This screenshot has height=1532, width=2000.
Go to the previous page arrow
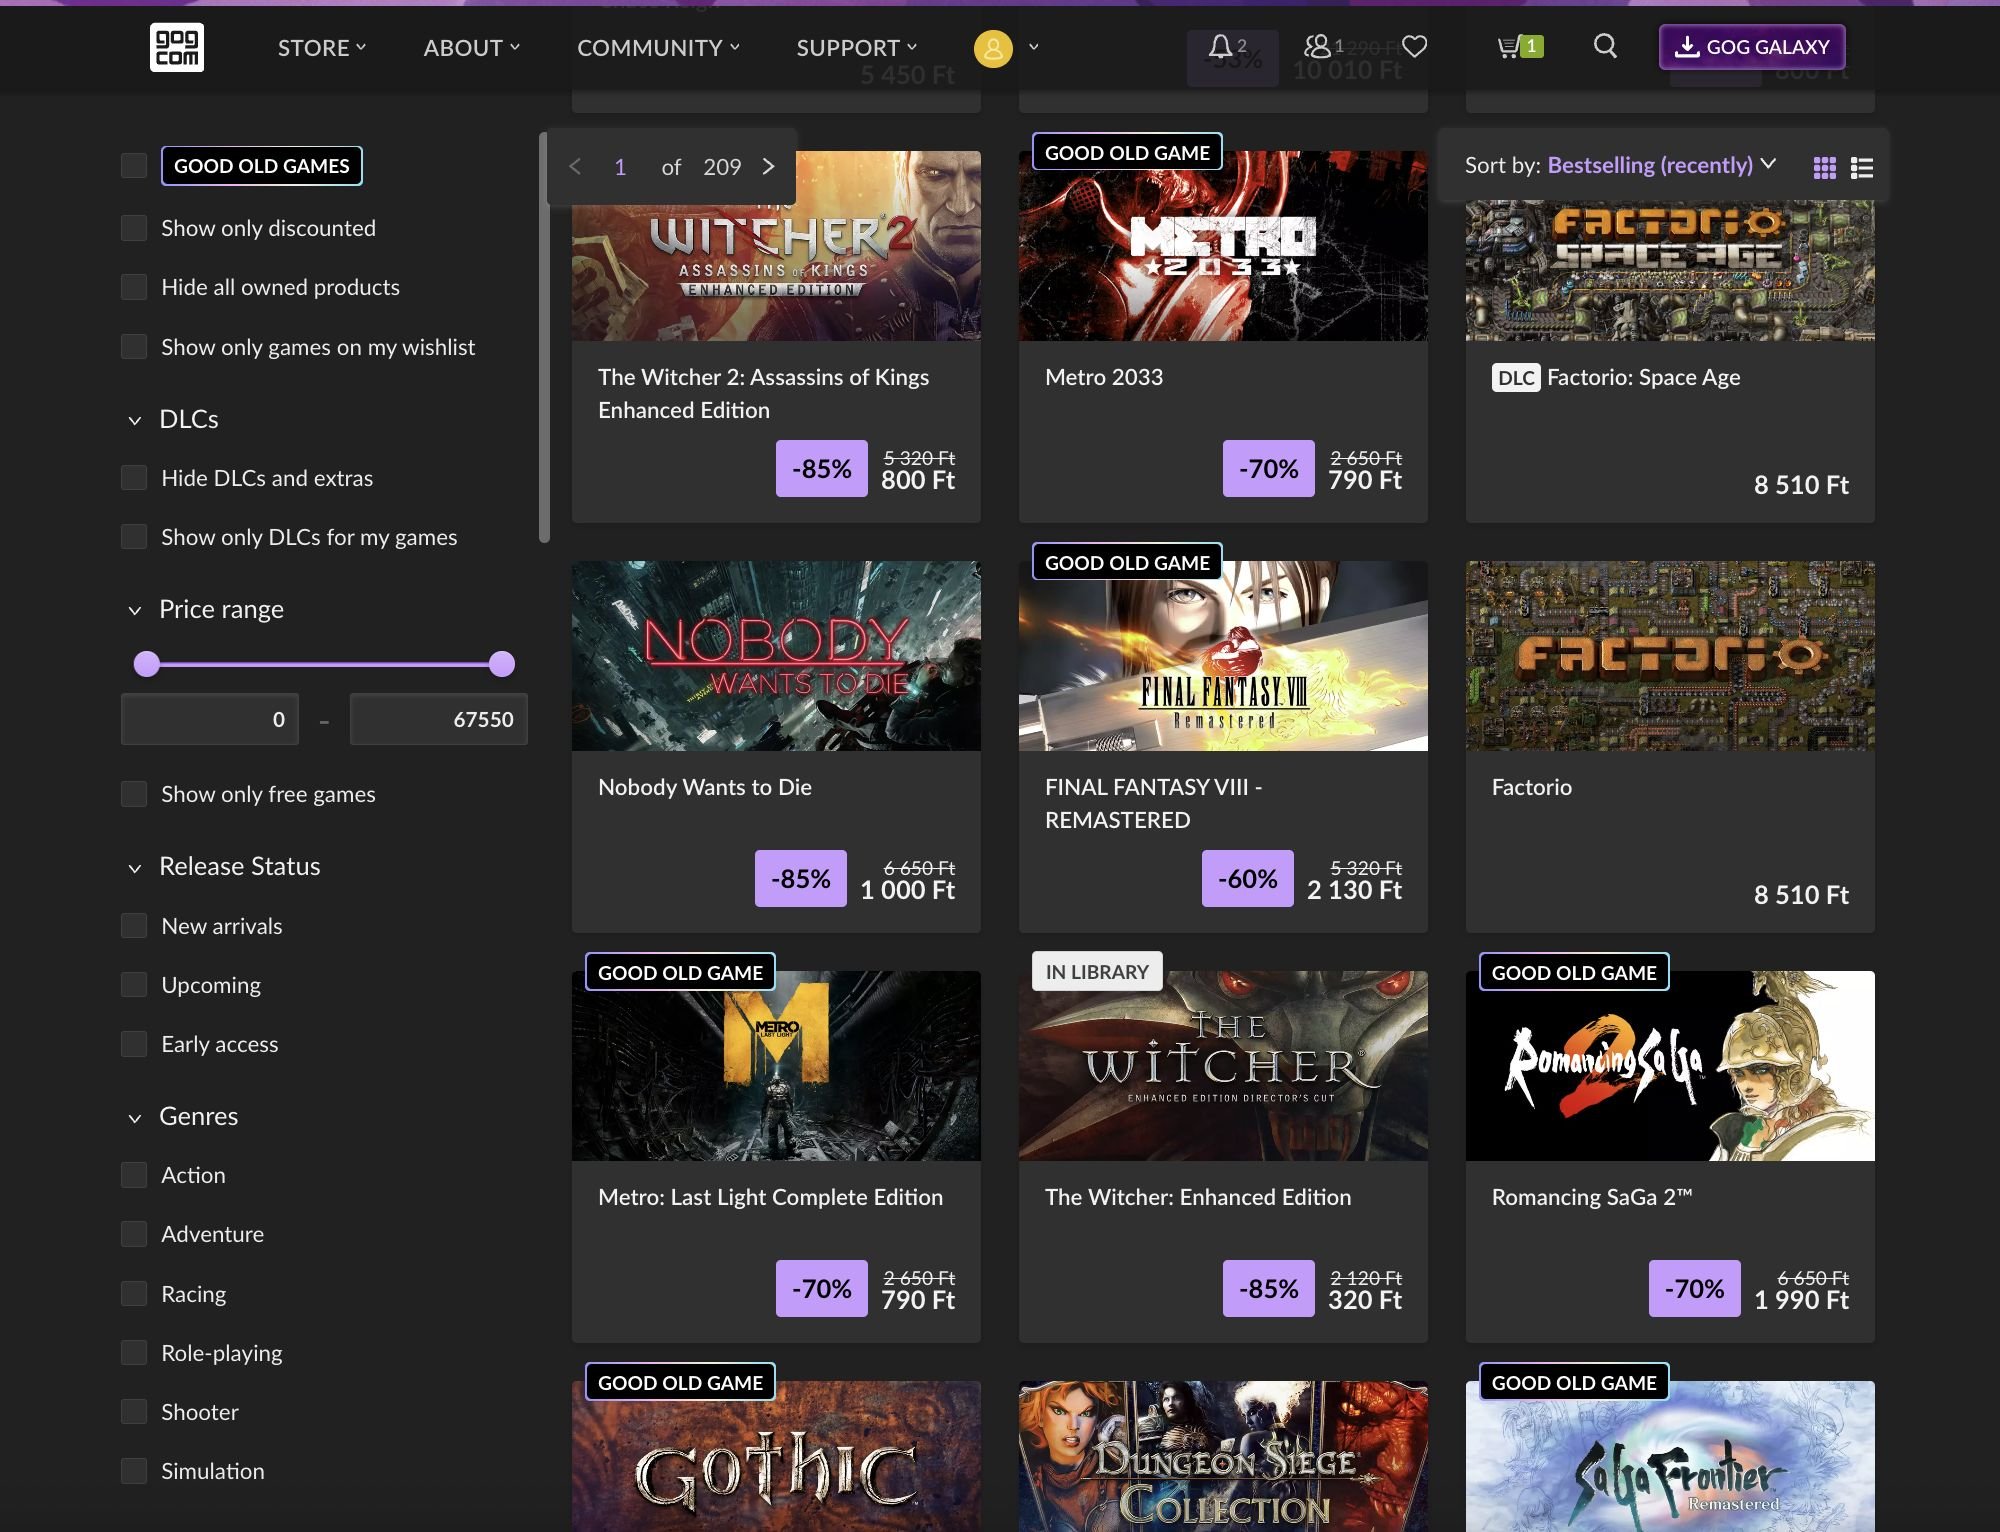click(x=575, y=167)
